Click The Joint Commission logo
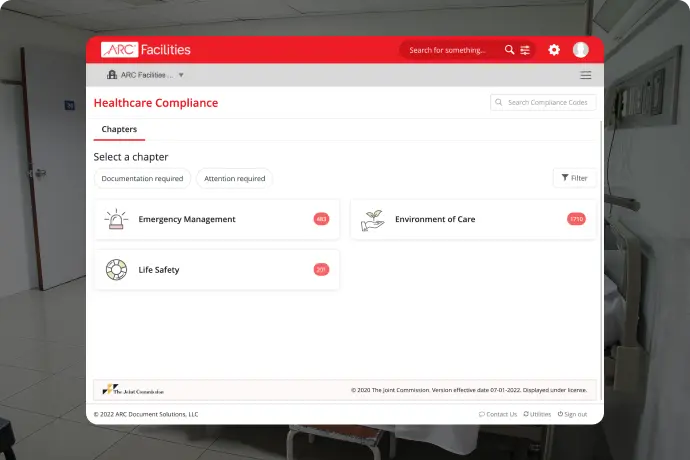Screen dimensions: 690x460 [131, 390]
